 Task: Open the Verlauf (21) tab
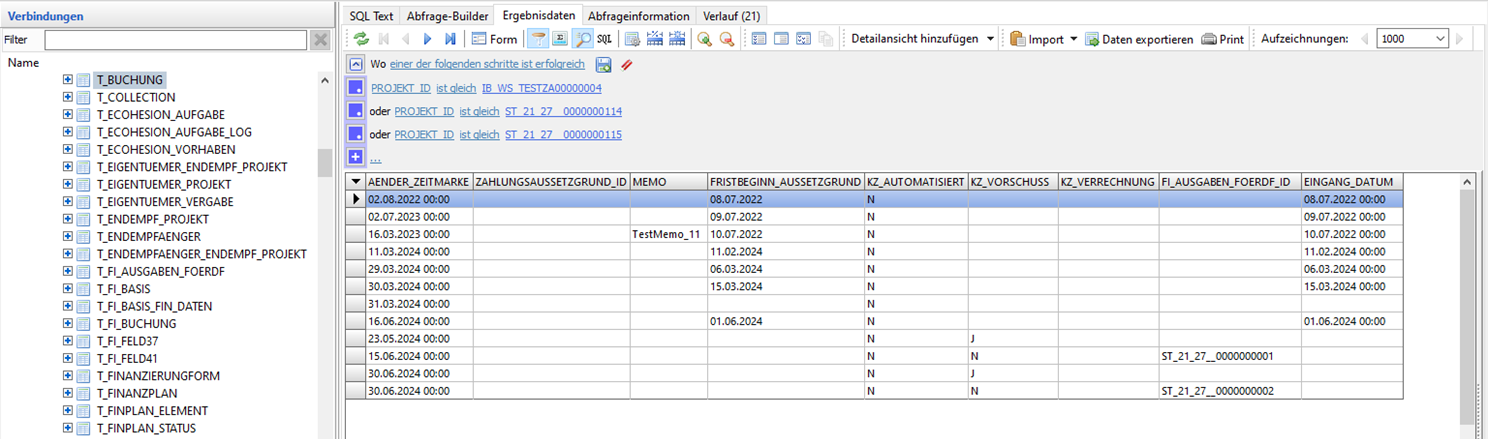pos(731,16)
